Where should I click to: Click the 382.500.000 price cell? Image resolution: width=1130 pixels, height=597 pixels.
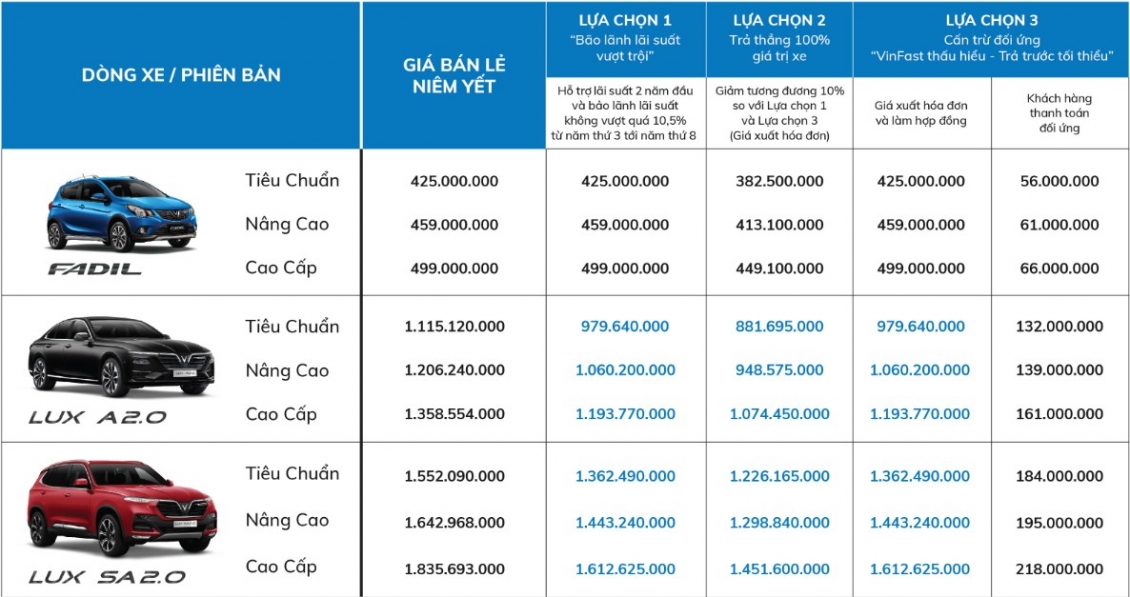click(779, 181)
